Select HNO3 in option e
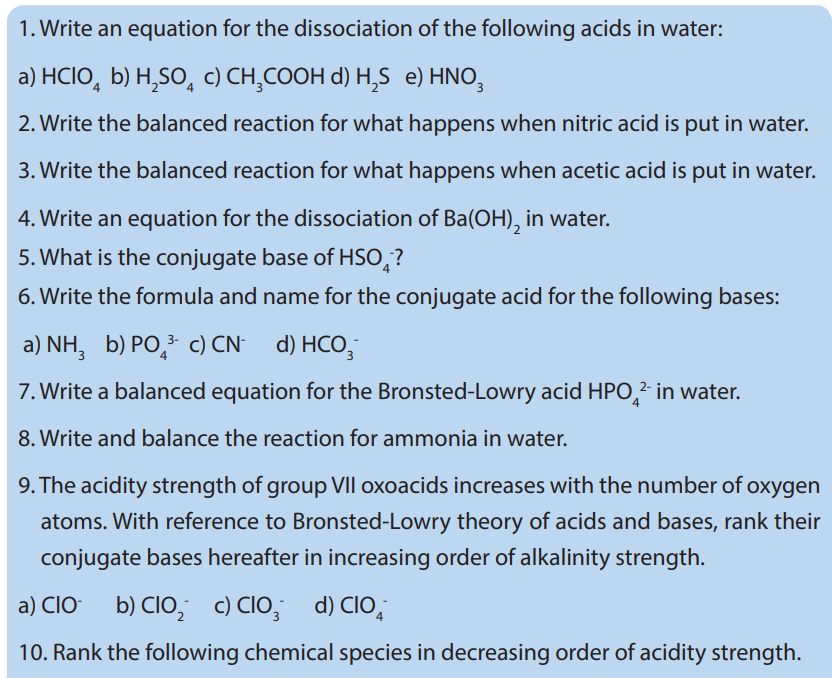Viewport: 832px width, 678px height. [456, 78]
